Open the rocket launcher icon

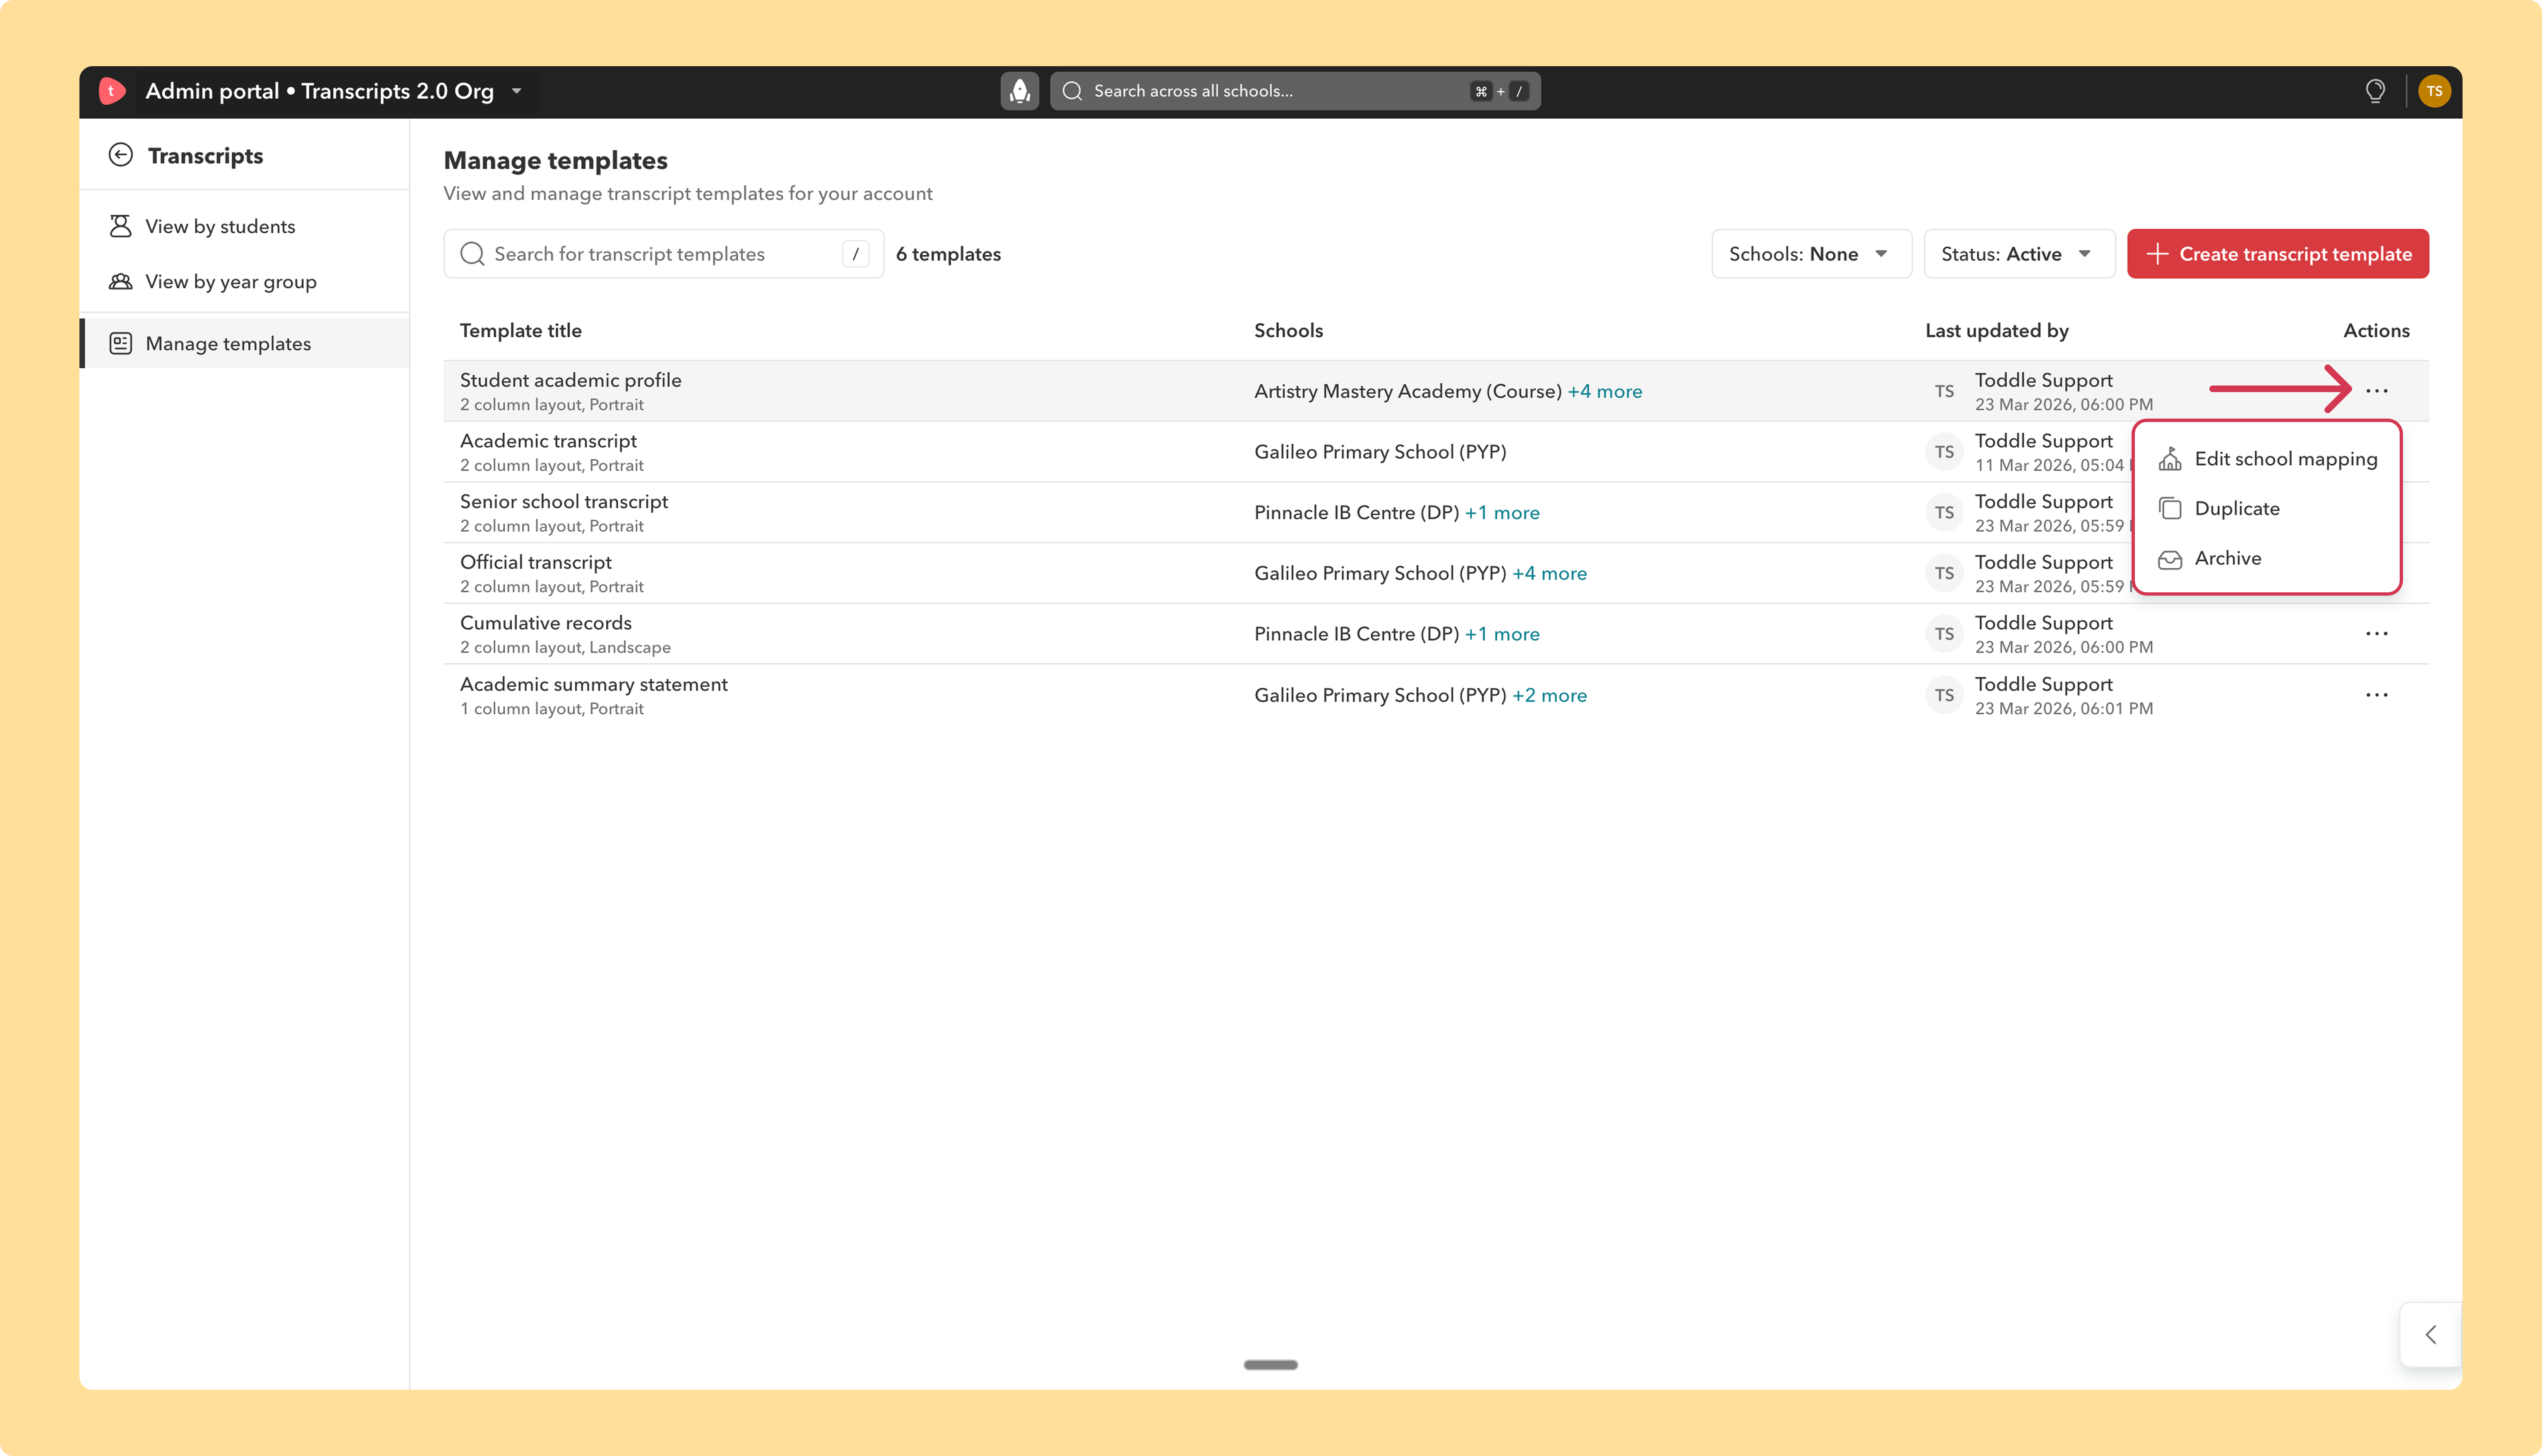click(x=1019, y=91)
